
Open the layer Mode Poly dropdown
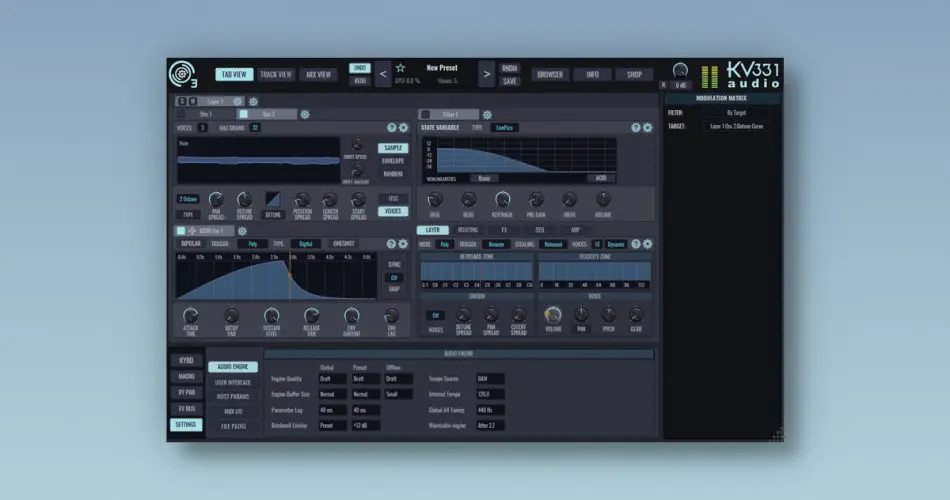pyautogui.click(x=445, y=244)
